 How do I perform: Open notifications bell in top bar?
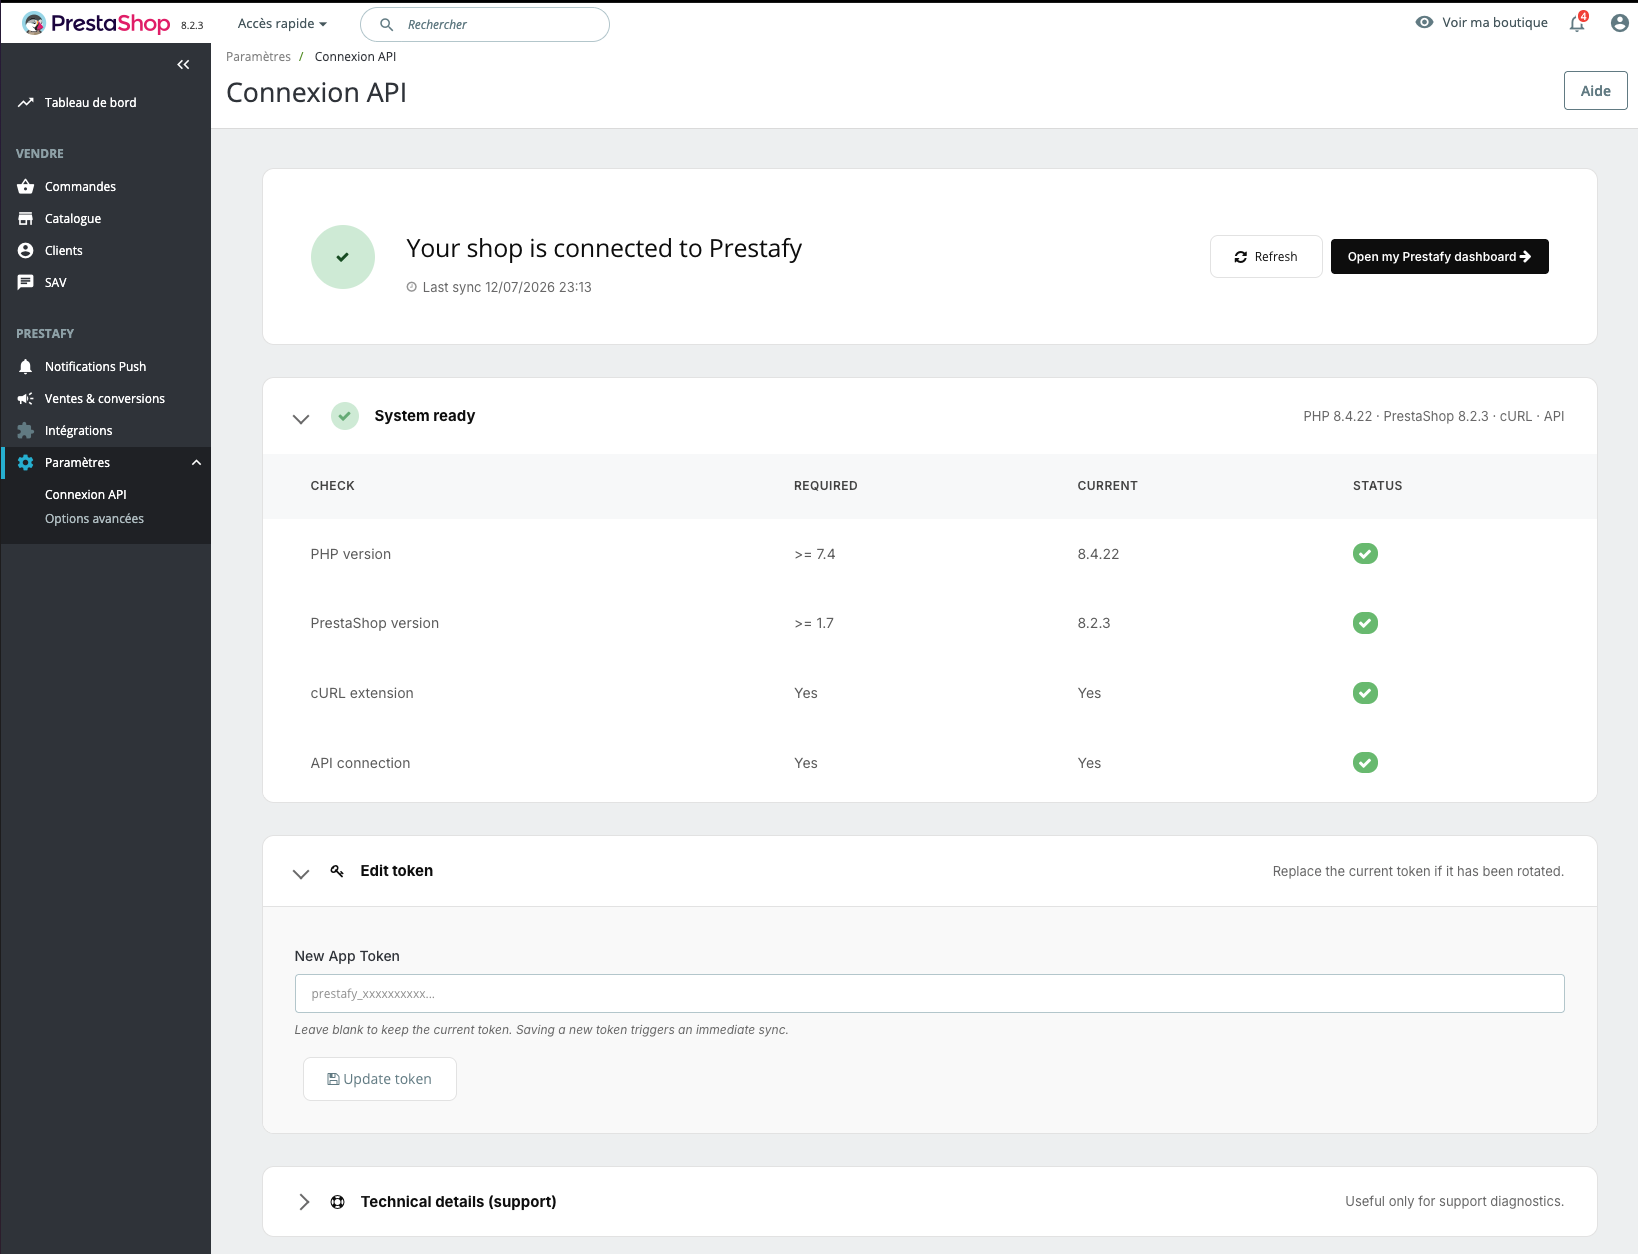tap(1577, 23)
